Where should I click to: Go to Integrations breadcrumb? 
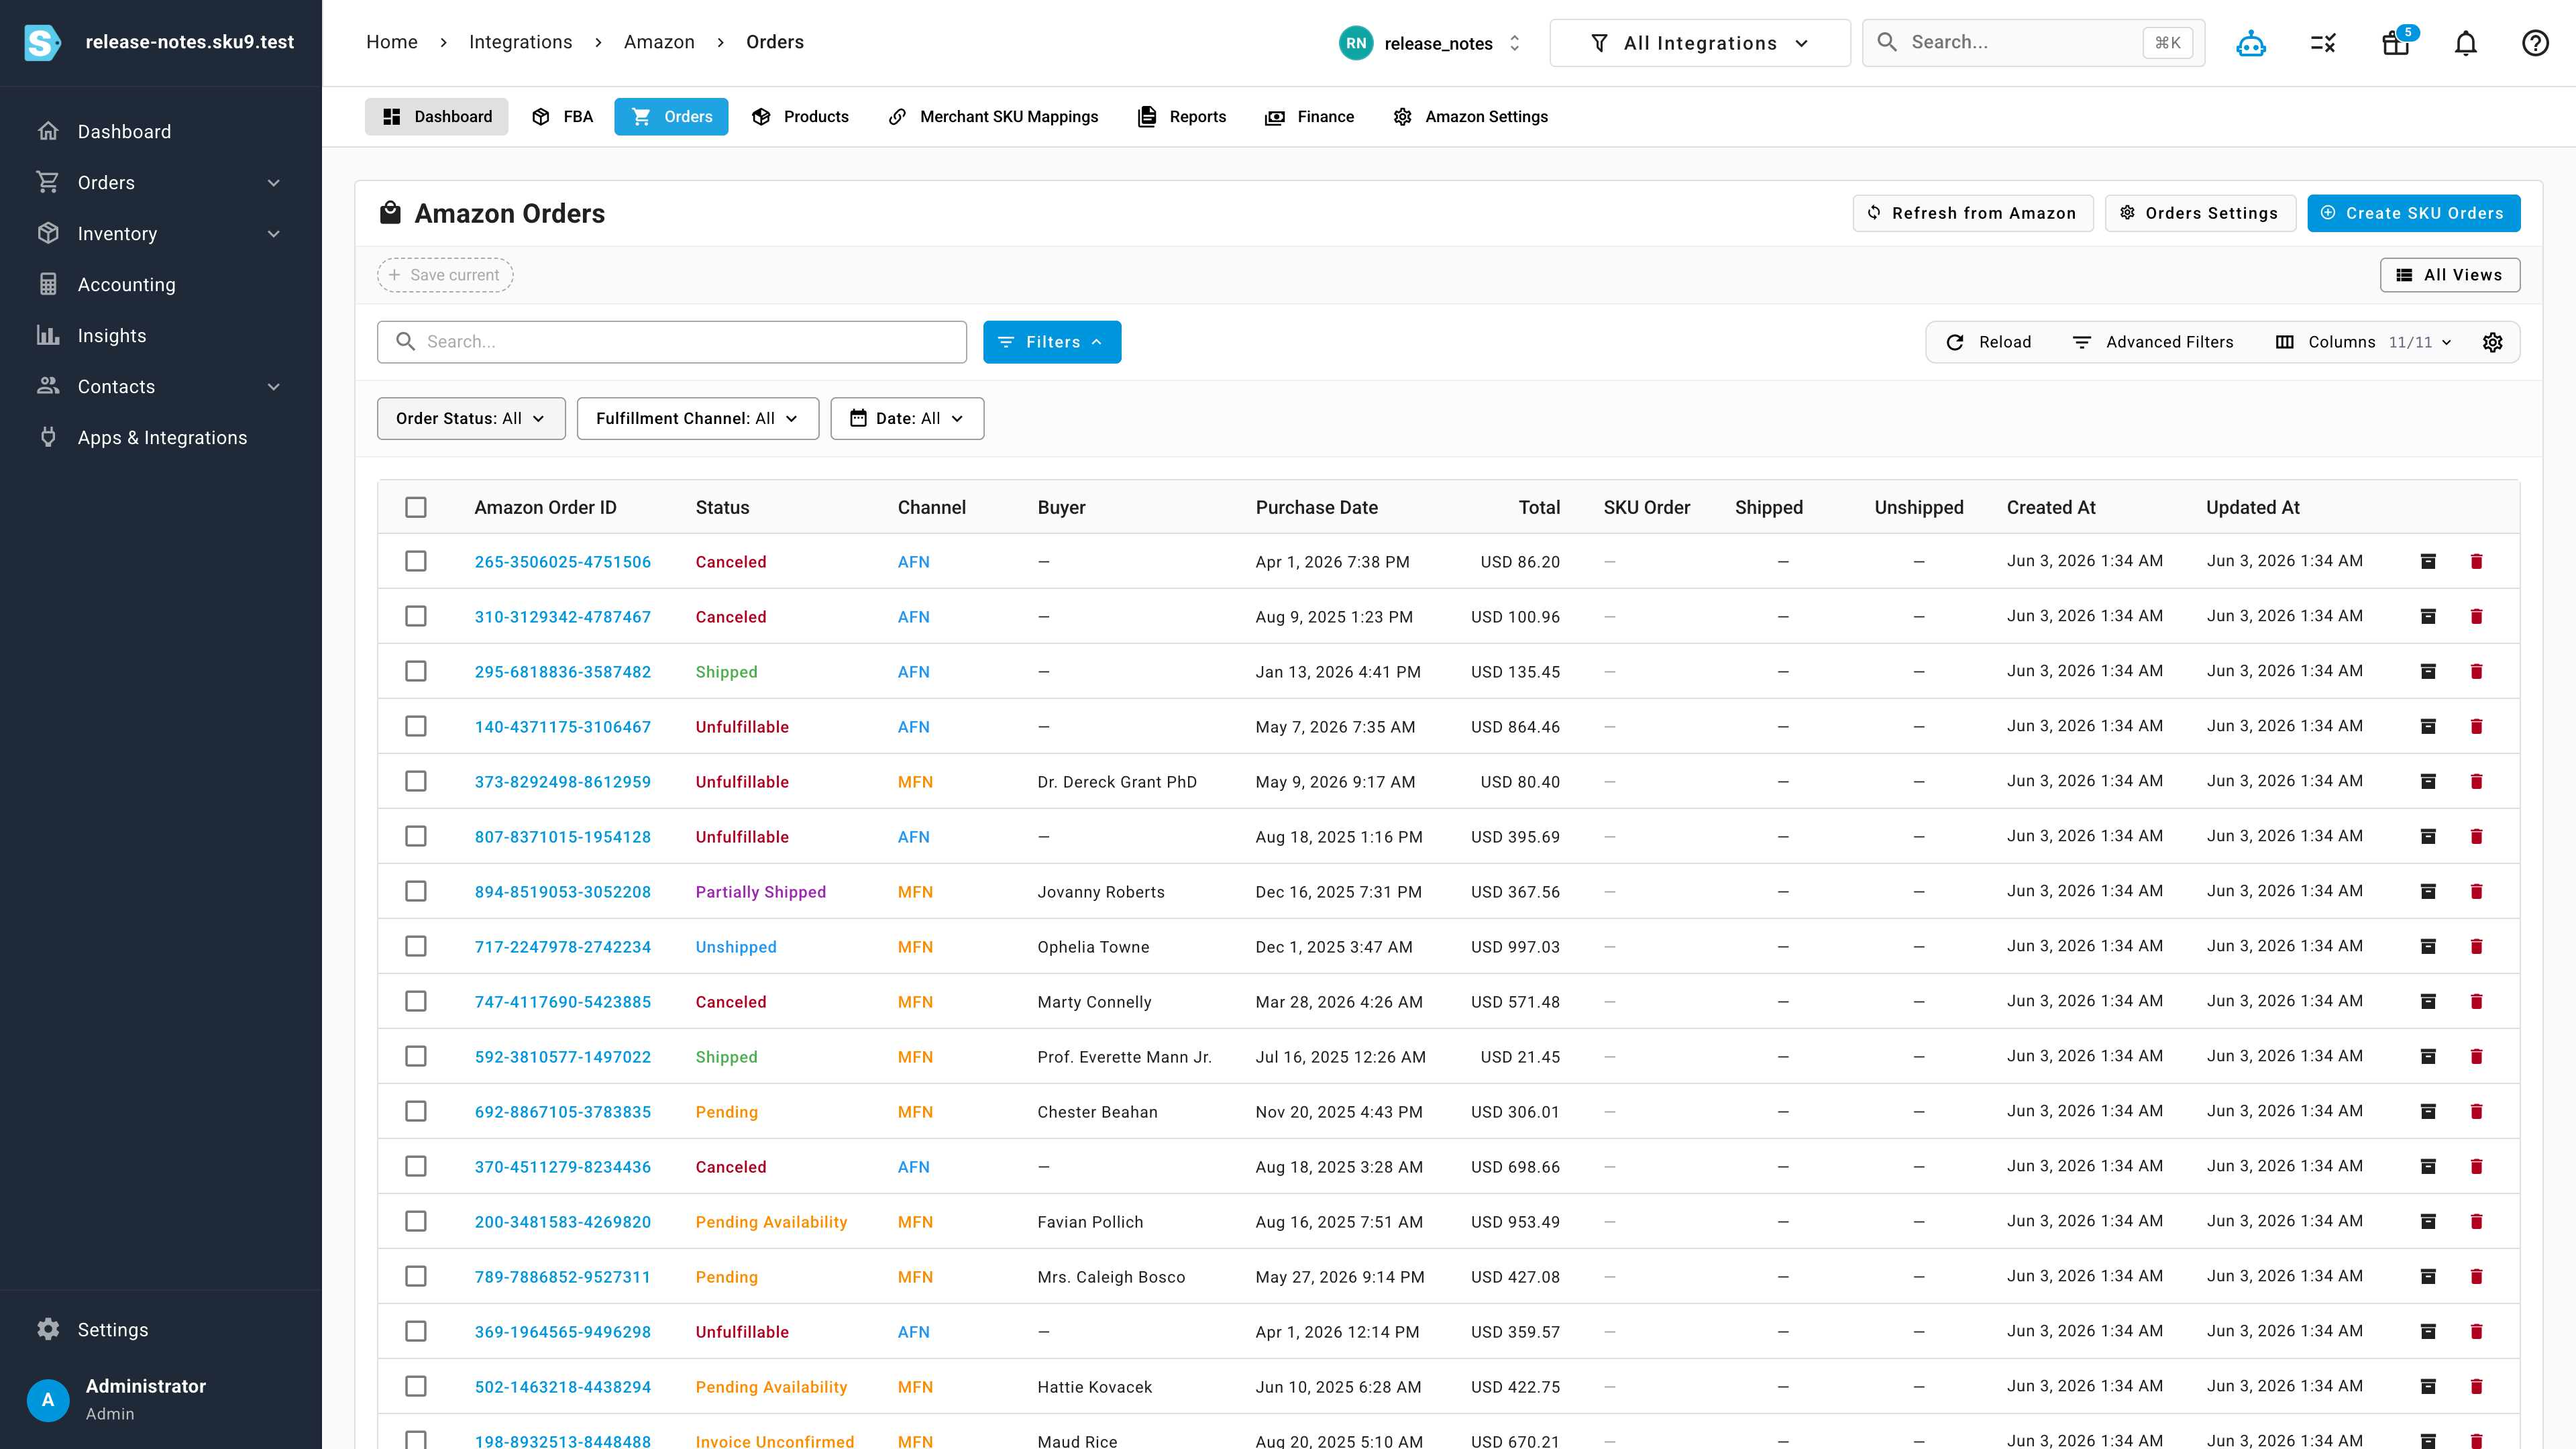pos(520,42)
